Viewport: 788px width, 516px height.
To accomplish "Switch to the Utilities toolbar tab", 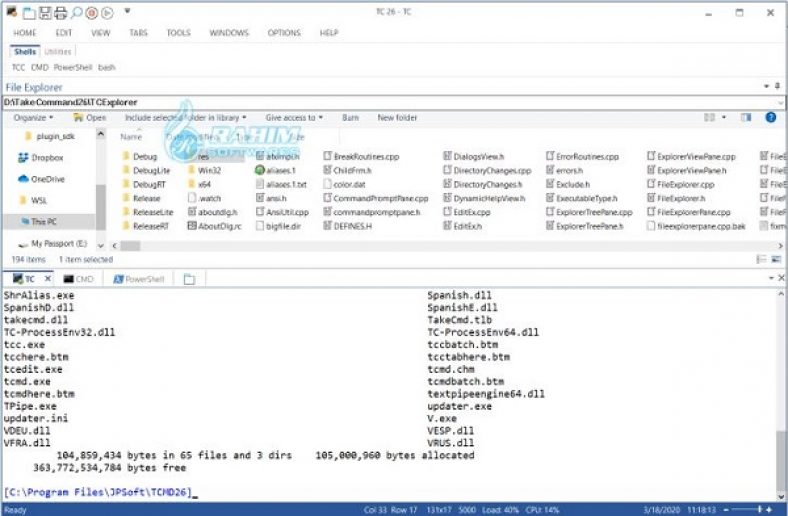I will coord(58,51).
